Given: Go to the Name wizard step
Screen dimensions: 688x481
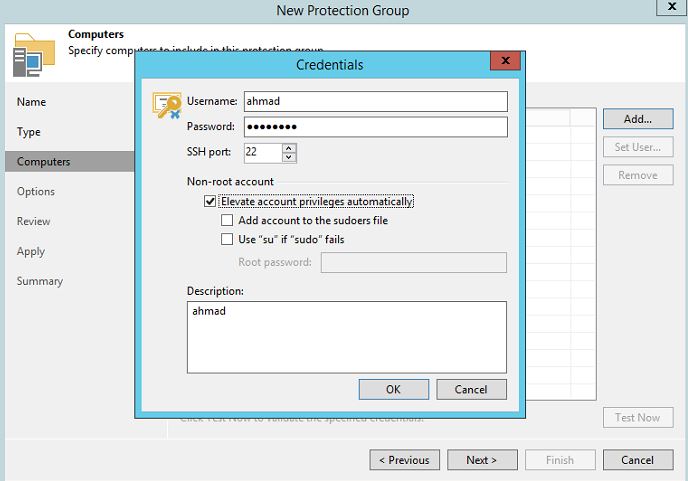Looking at the screenshot, I should click(x=31, y=102).
